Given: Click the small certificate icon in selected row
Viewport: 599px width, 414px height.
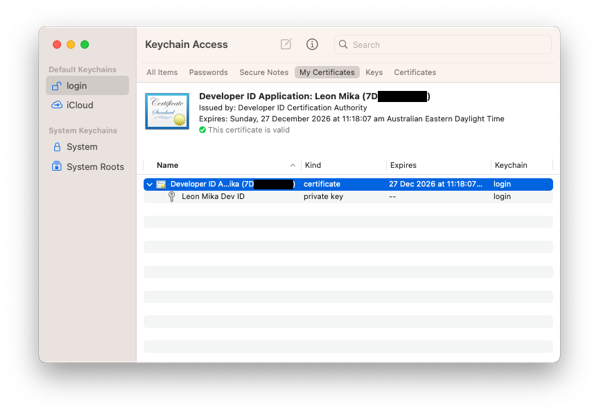Looking at the screenshot, I should [161, 184].
